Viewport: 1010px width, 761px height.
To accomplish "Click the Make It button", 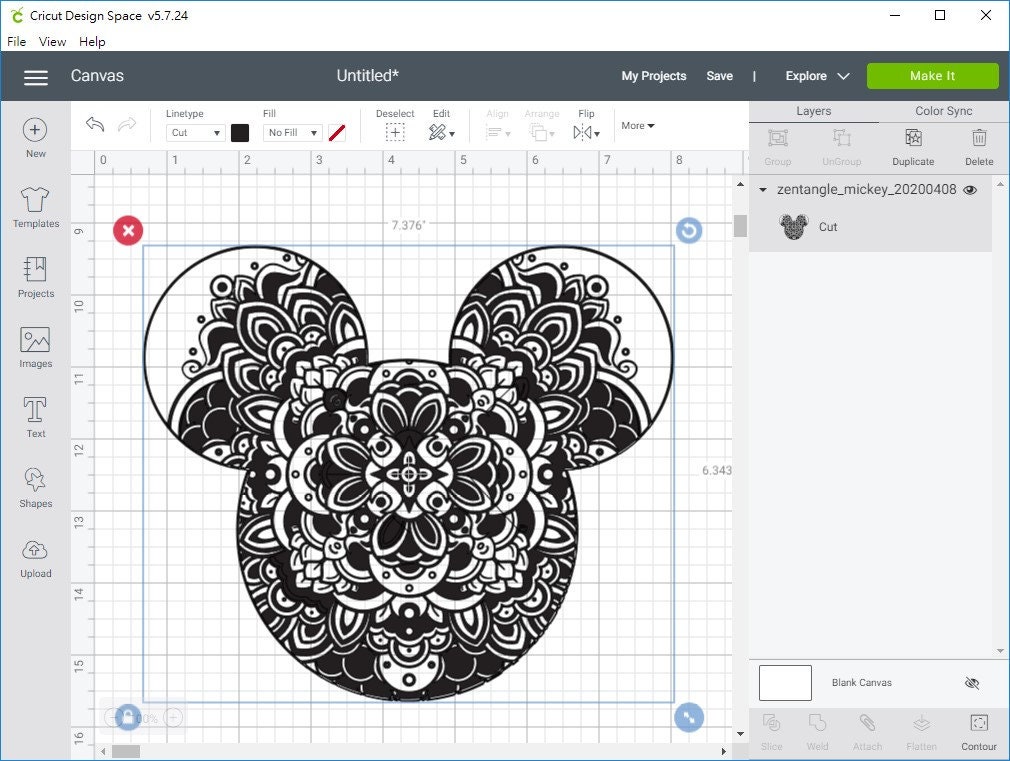I will 933,76.
